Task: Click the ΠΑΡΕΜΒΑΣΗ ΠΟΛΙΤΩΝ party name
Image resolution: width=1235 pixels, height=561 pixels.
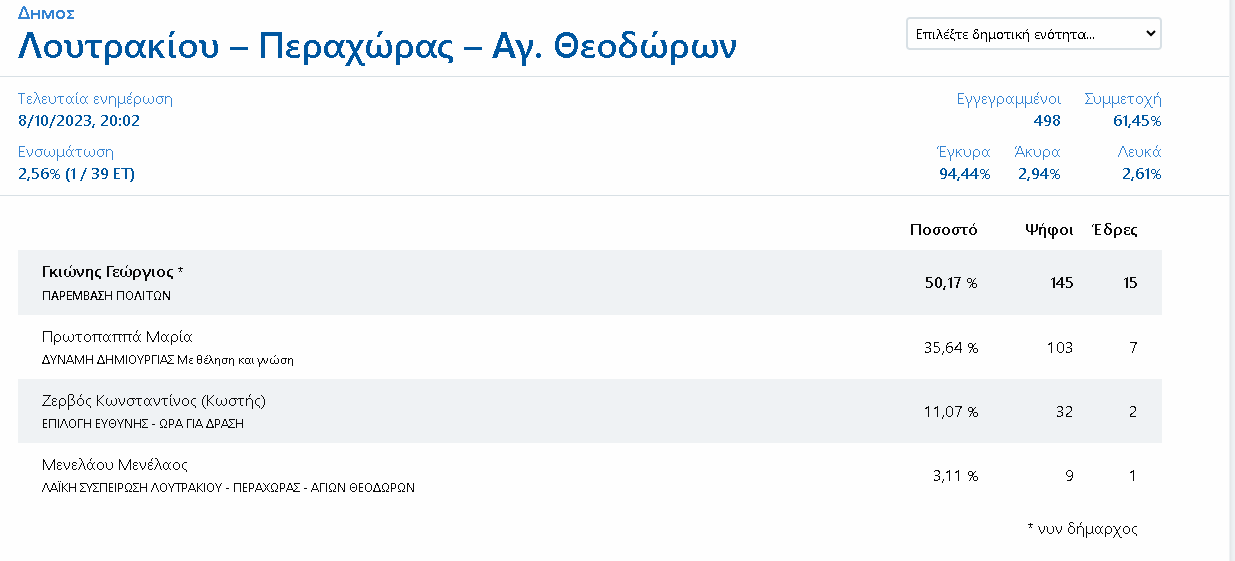Action: point(107,296)
